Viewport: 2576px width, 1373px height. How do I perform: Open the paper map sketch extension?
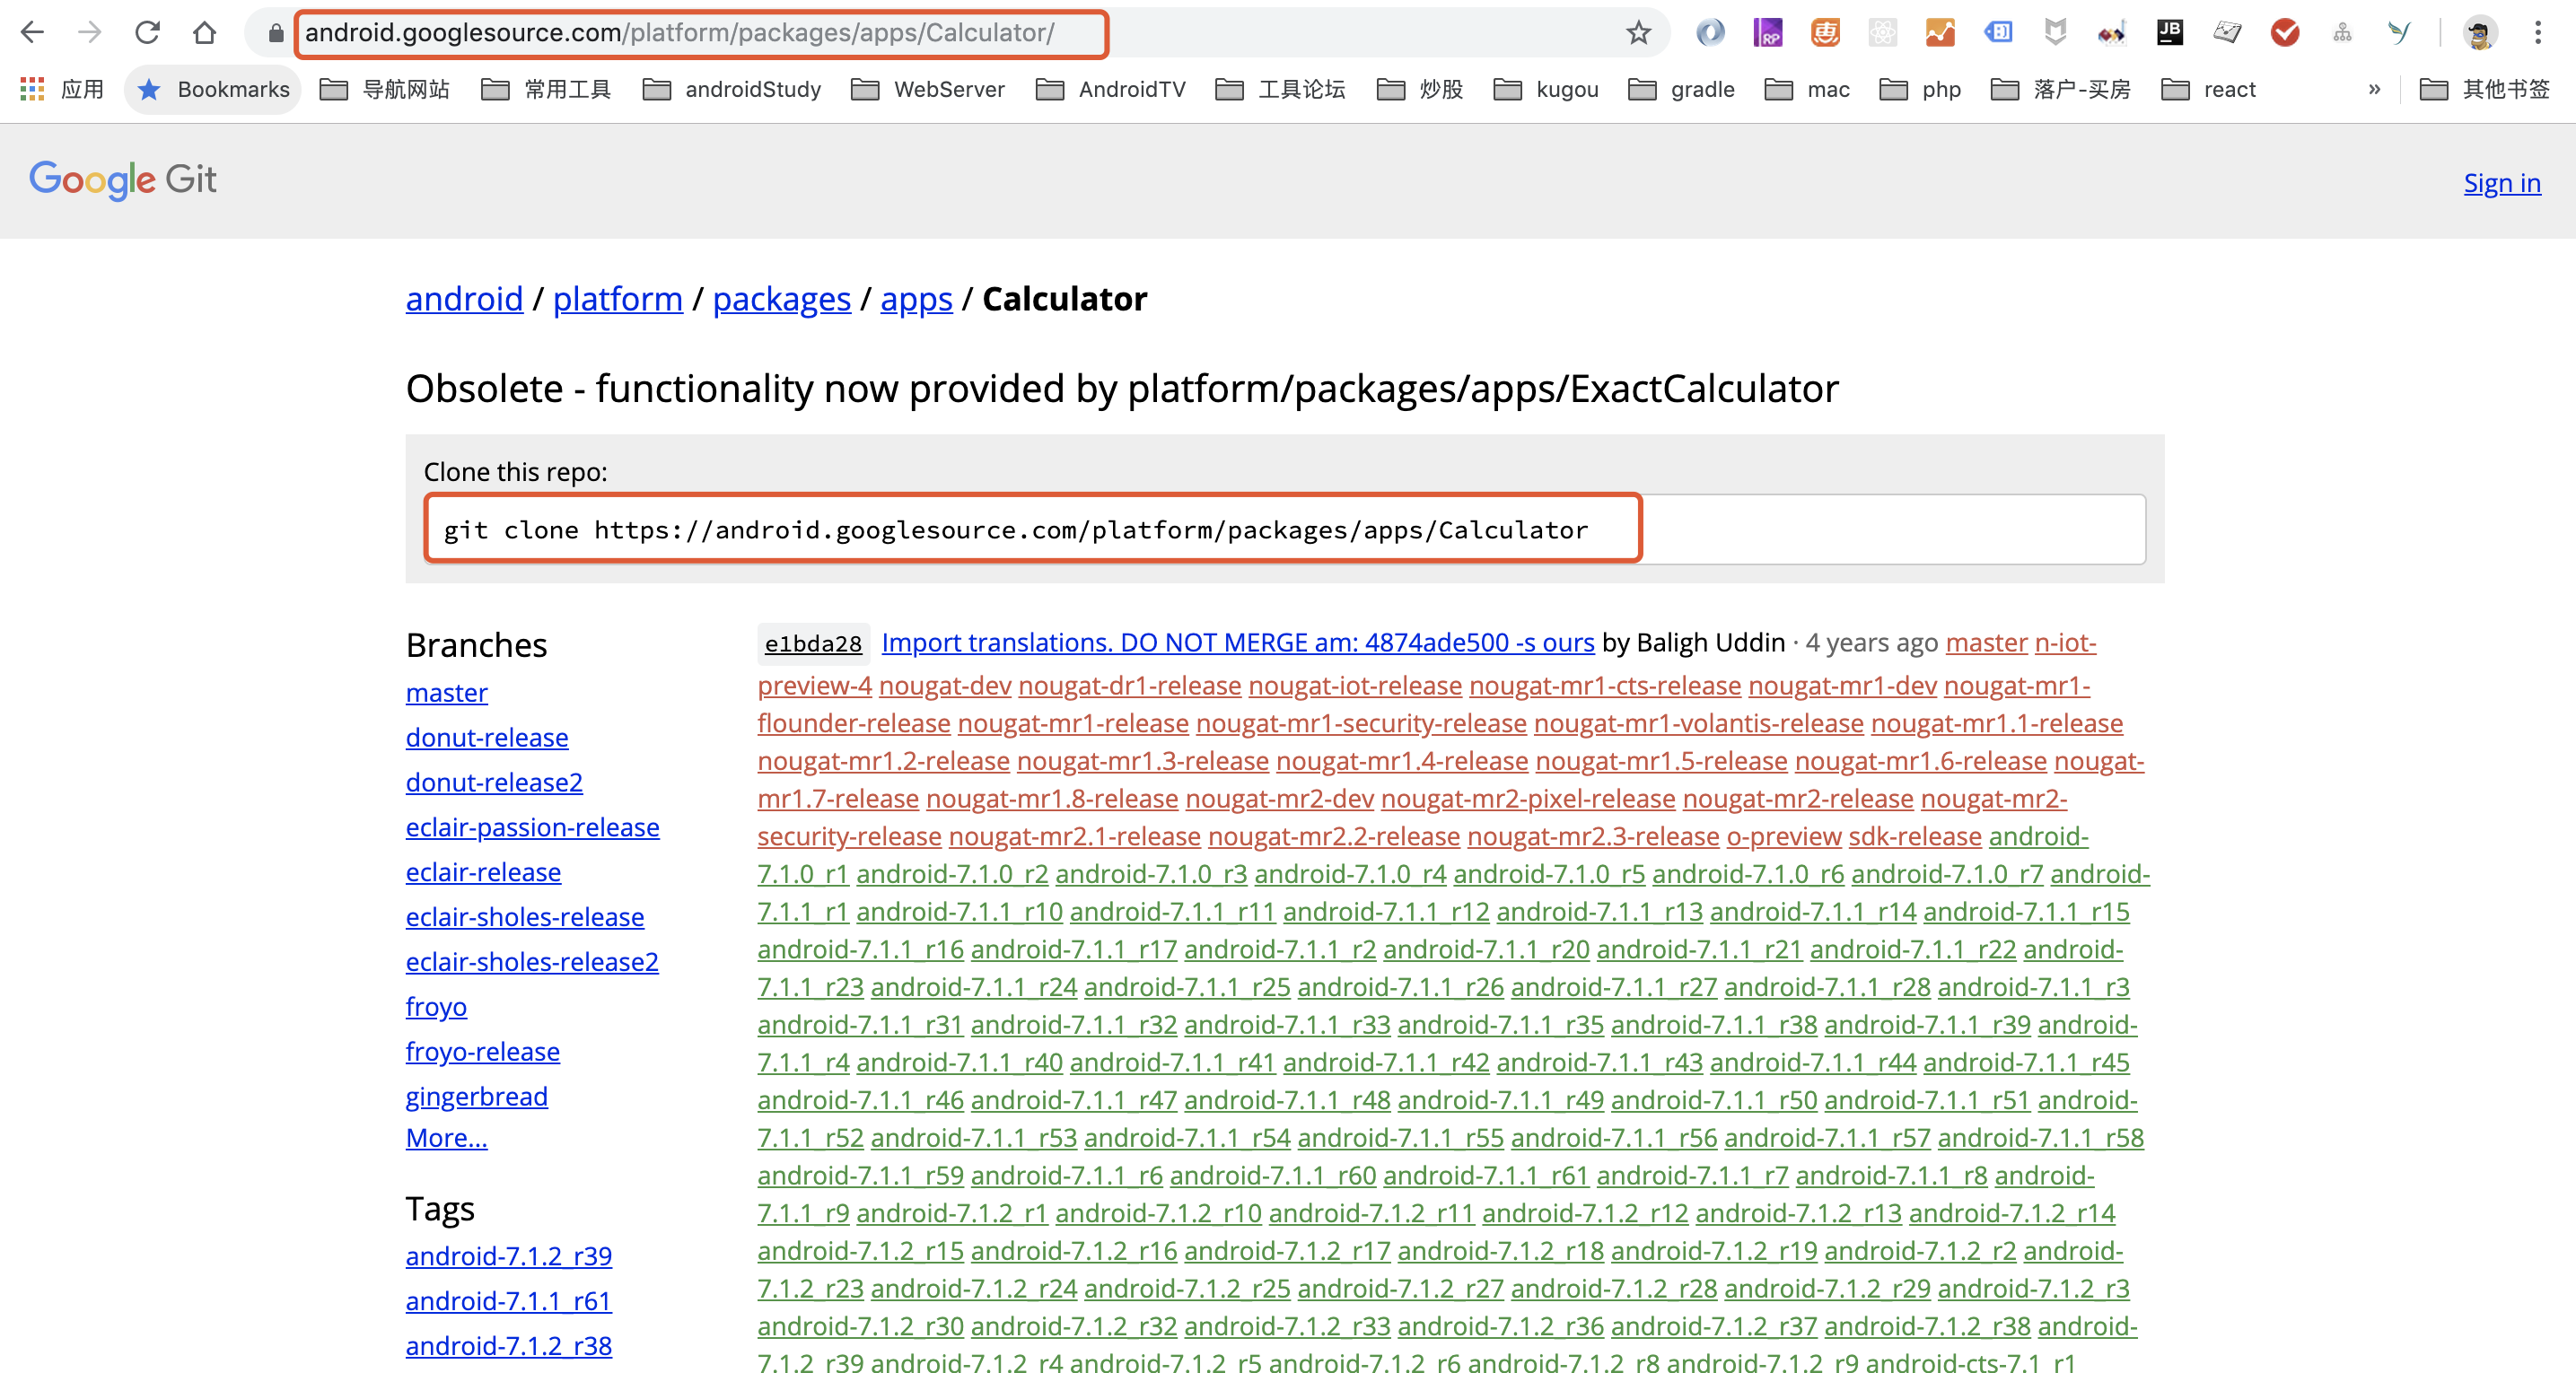pyautogui.click(x=2227, y=33)
